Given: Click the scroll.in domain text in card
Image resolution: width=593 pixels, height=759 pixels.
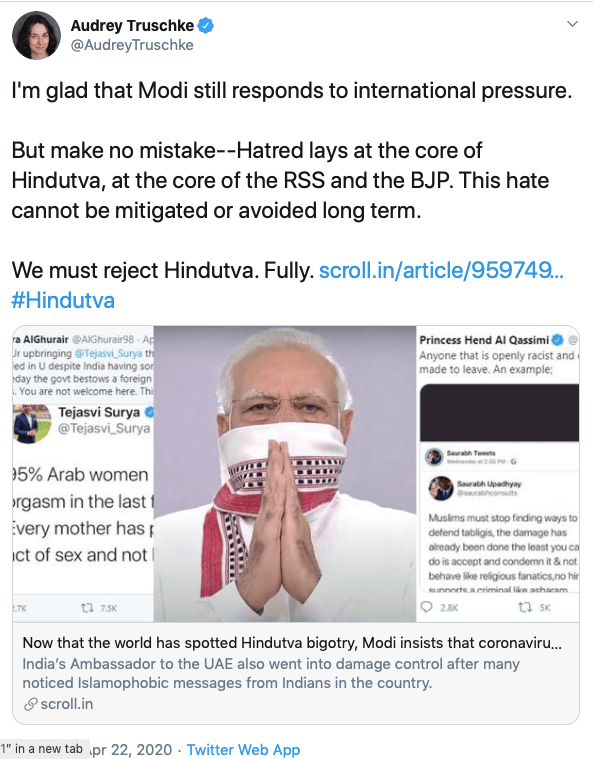Looking at the screenshot, I should tap(67, 704).
